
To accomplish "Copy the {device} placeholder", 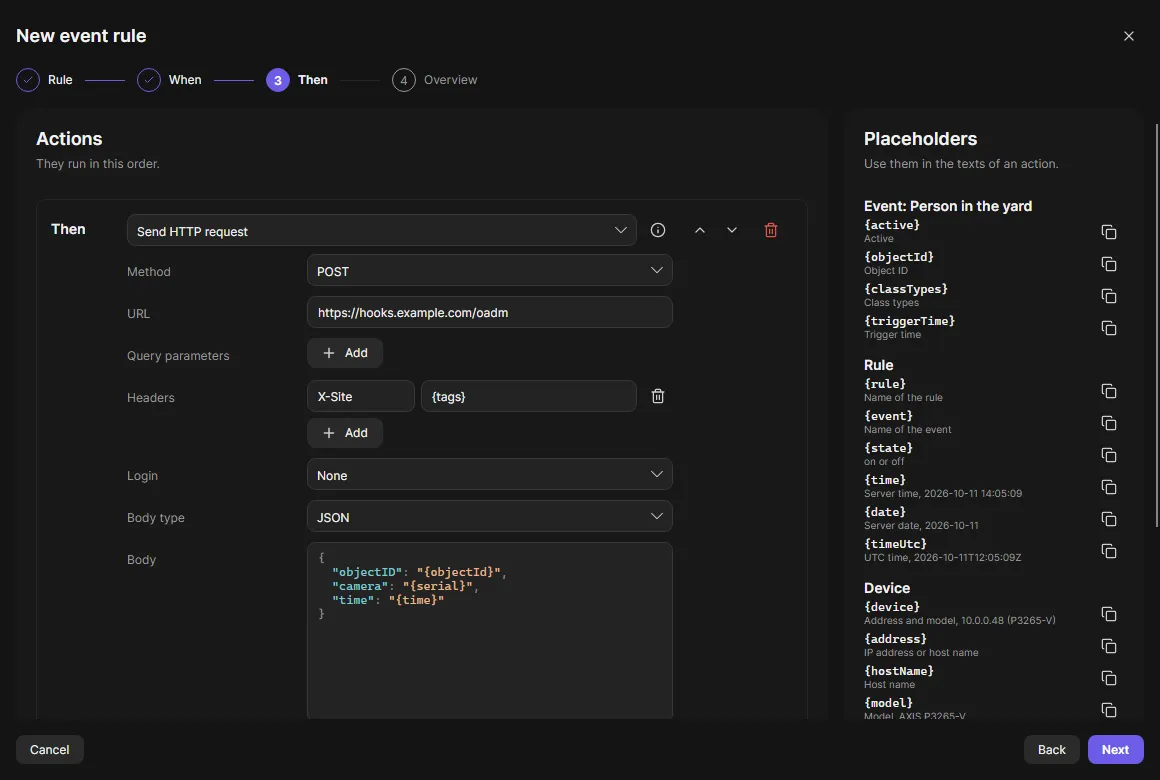I will (1108, 614).
